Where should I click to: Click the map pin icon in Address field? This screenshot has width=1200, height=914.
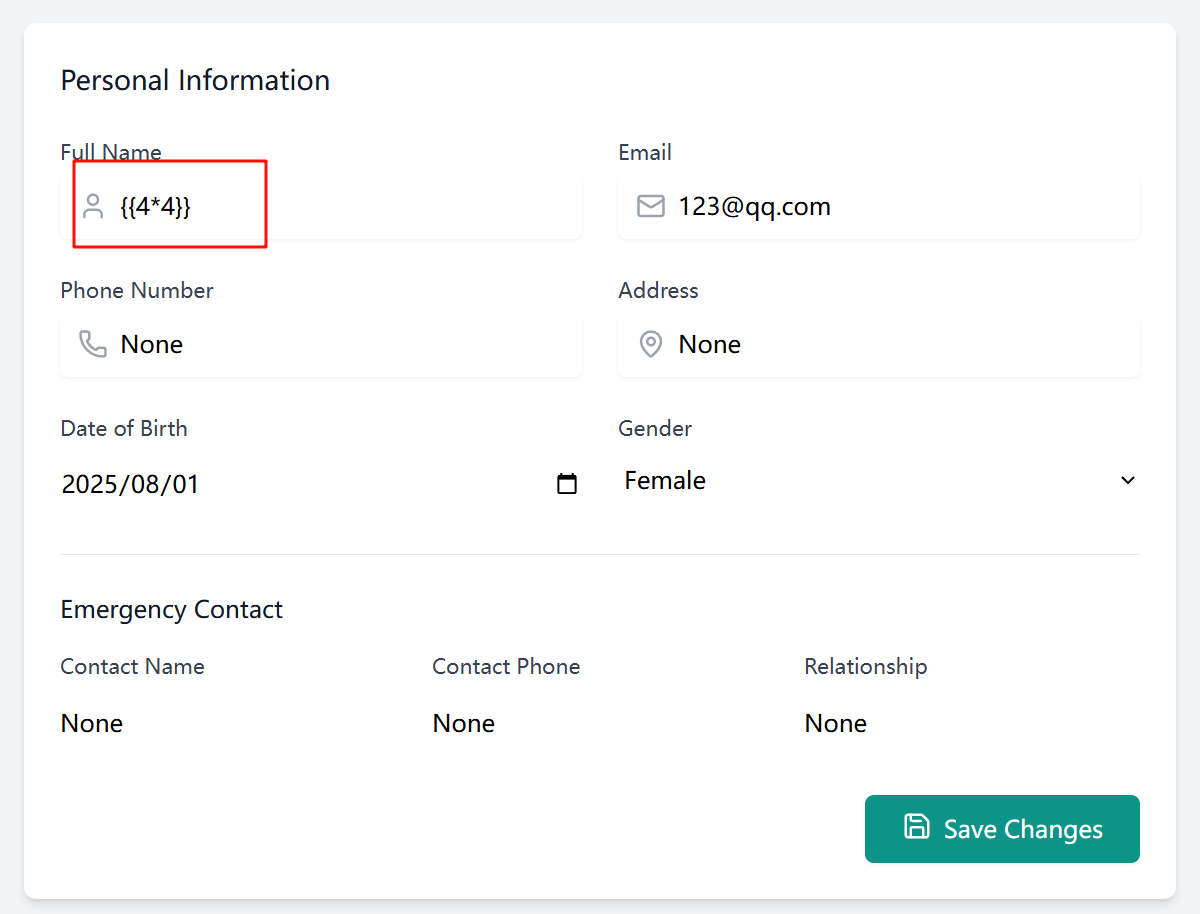pos(651,344)
